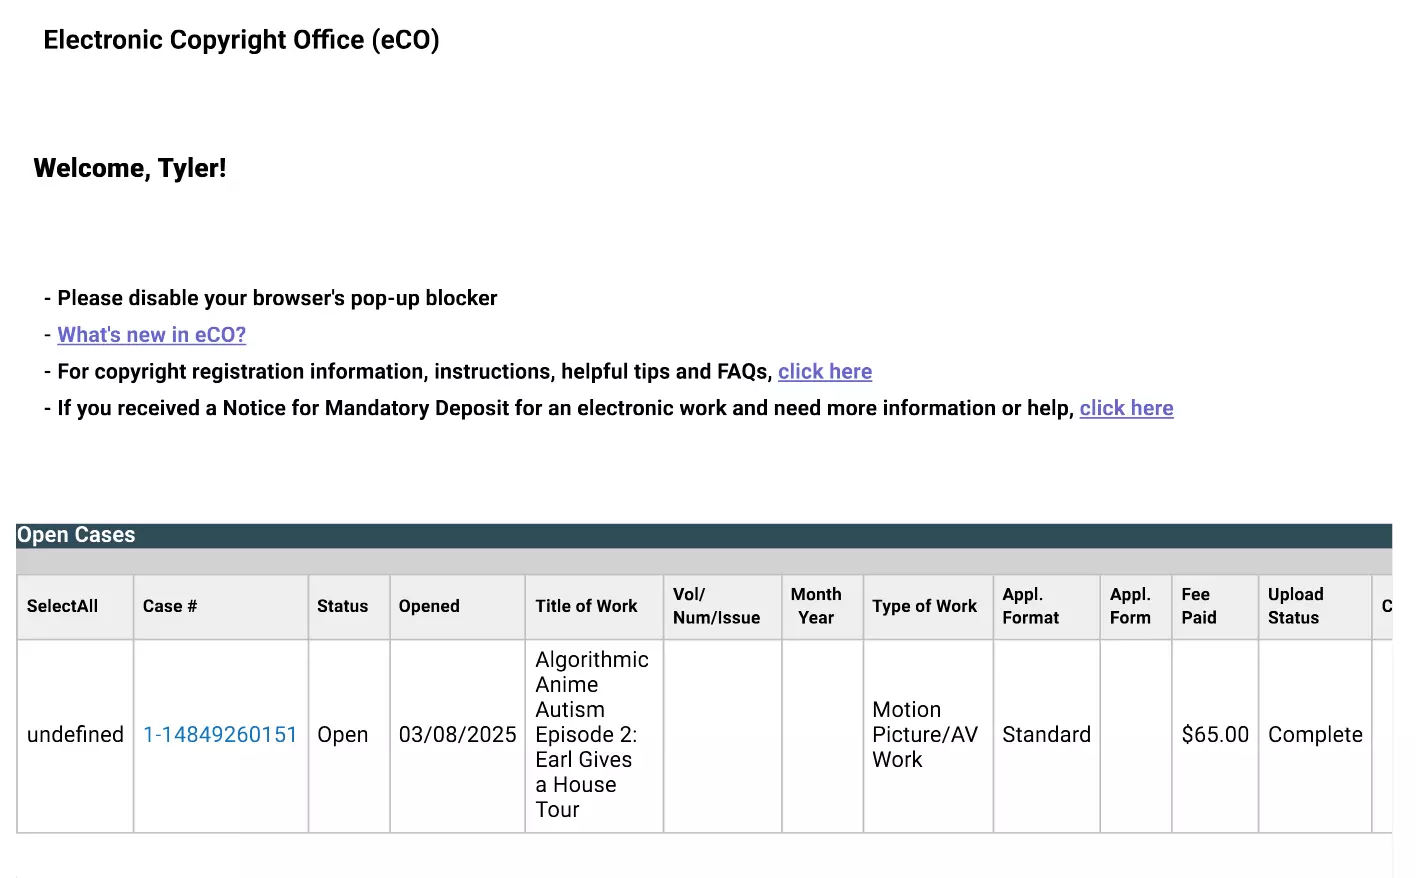
Task: Click the Title of Work column header
Action: point(594,606)
